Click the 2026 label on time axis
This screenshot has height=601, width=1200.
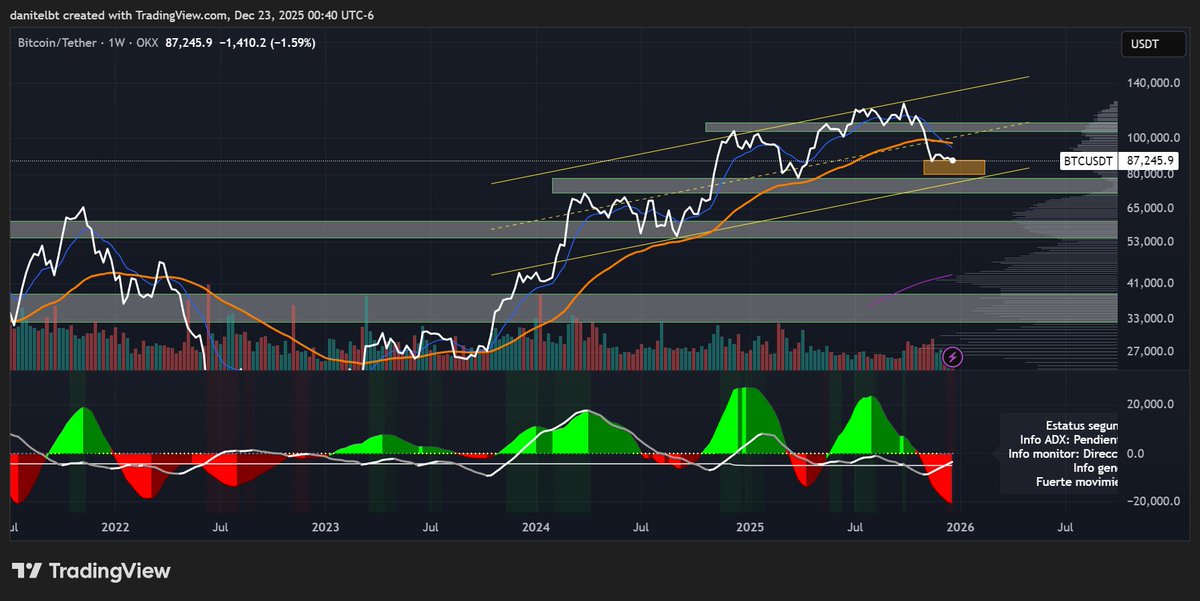[x=959, y=526]
